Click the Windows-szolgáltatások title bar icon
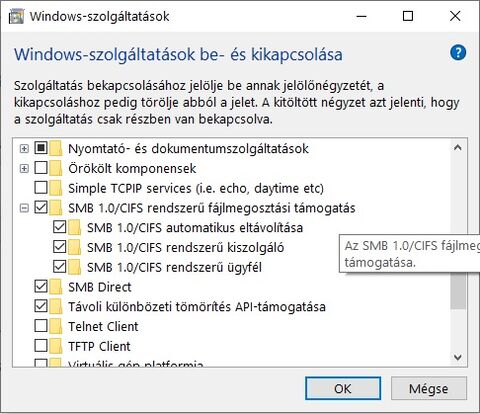This screenshot has height=414, width=480. click(16, 17)
